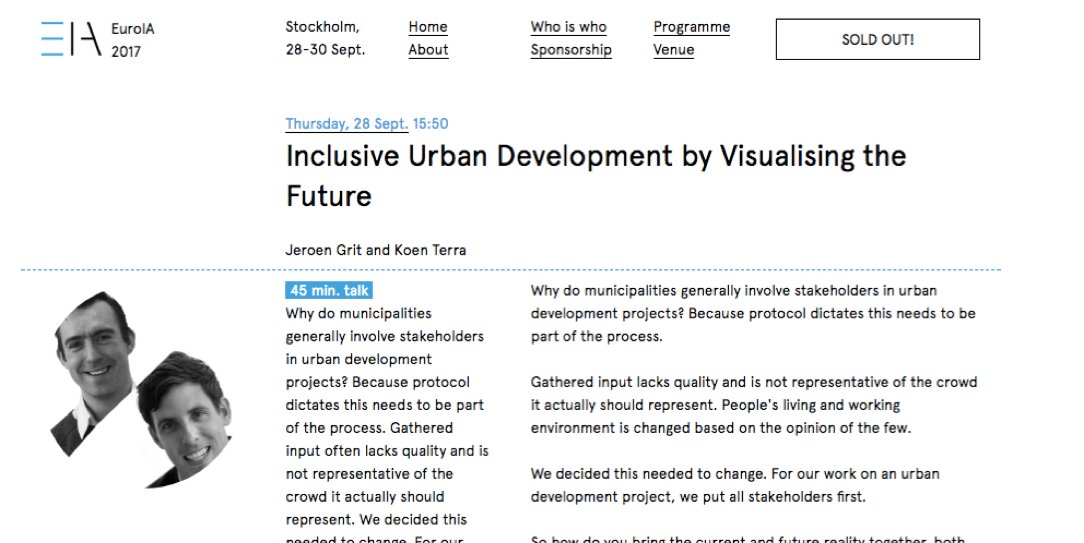Go to the About page
The image size is (1084, 543).
pyautogui.click(x=428, y=50)
